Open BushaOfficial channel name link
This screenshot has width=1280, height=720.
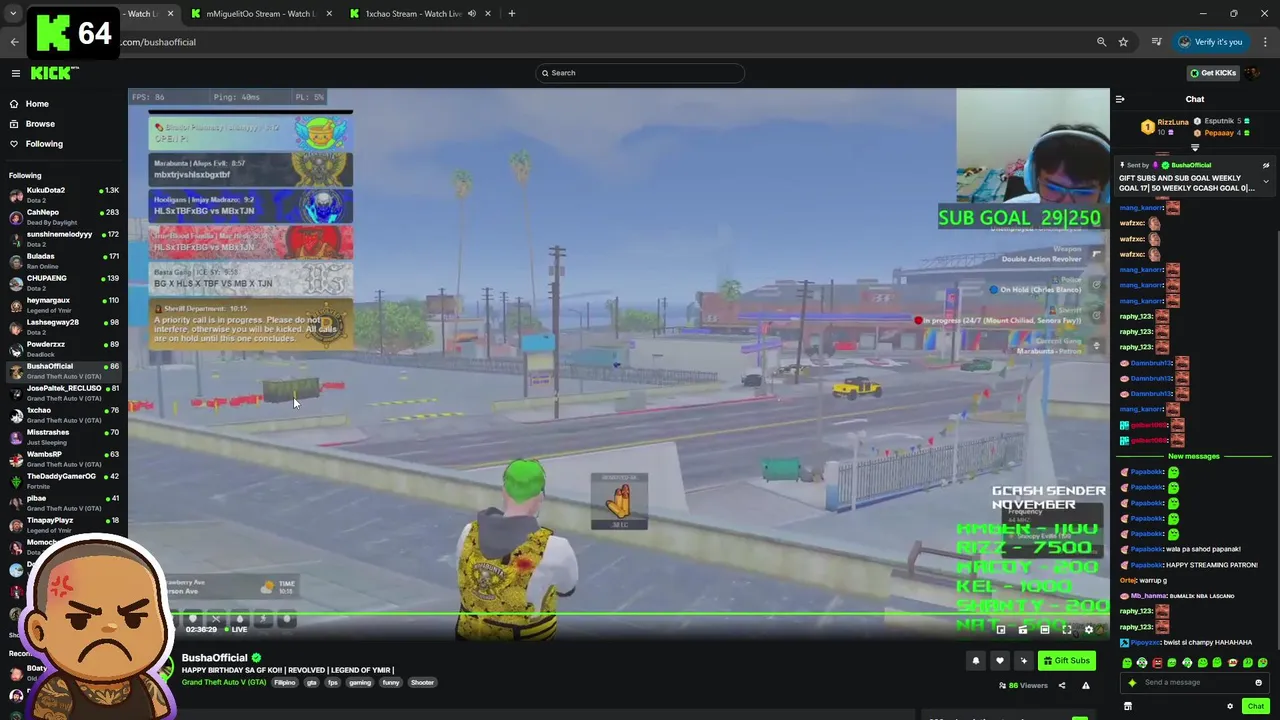tap(214, 658)
